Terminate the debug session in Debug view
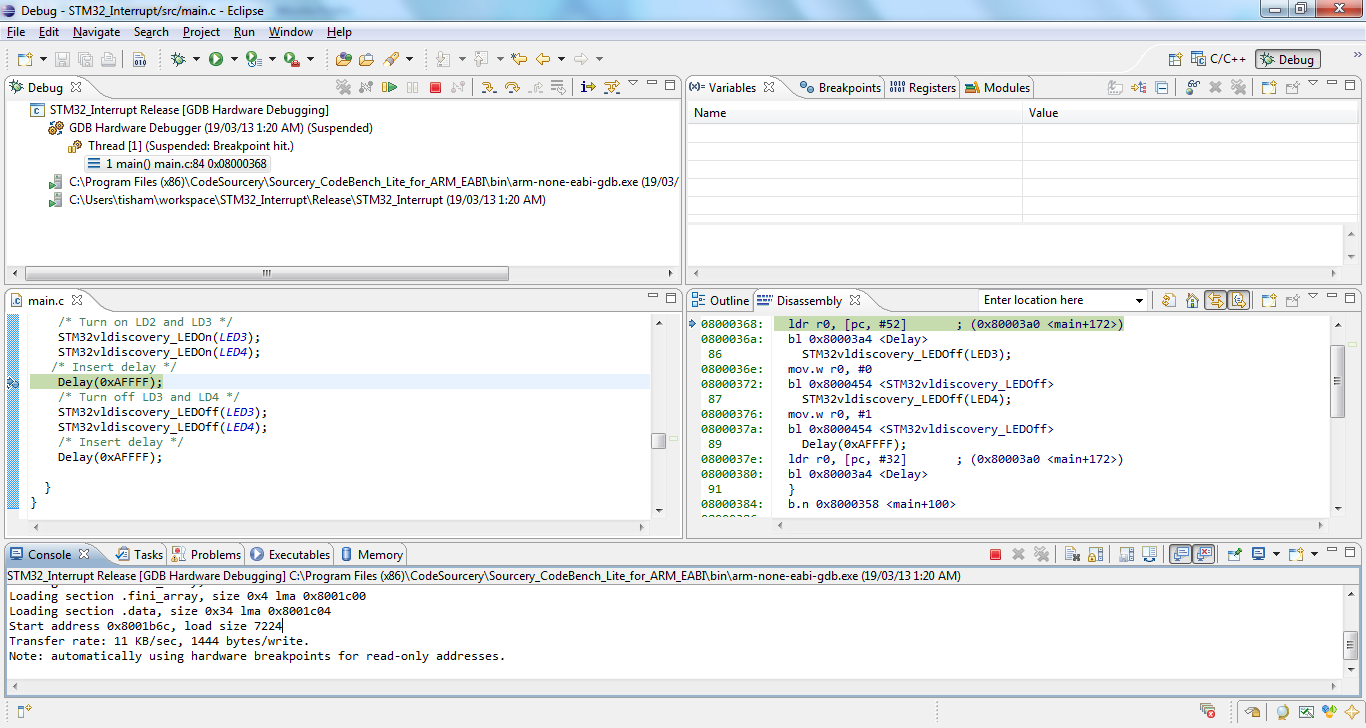The image size is (1366, 728). click(x=435, y=88)
